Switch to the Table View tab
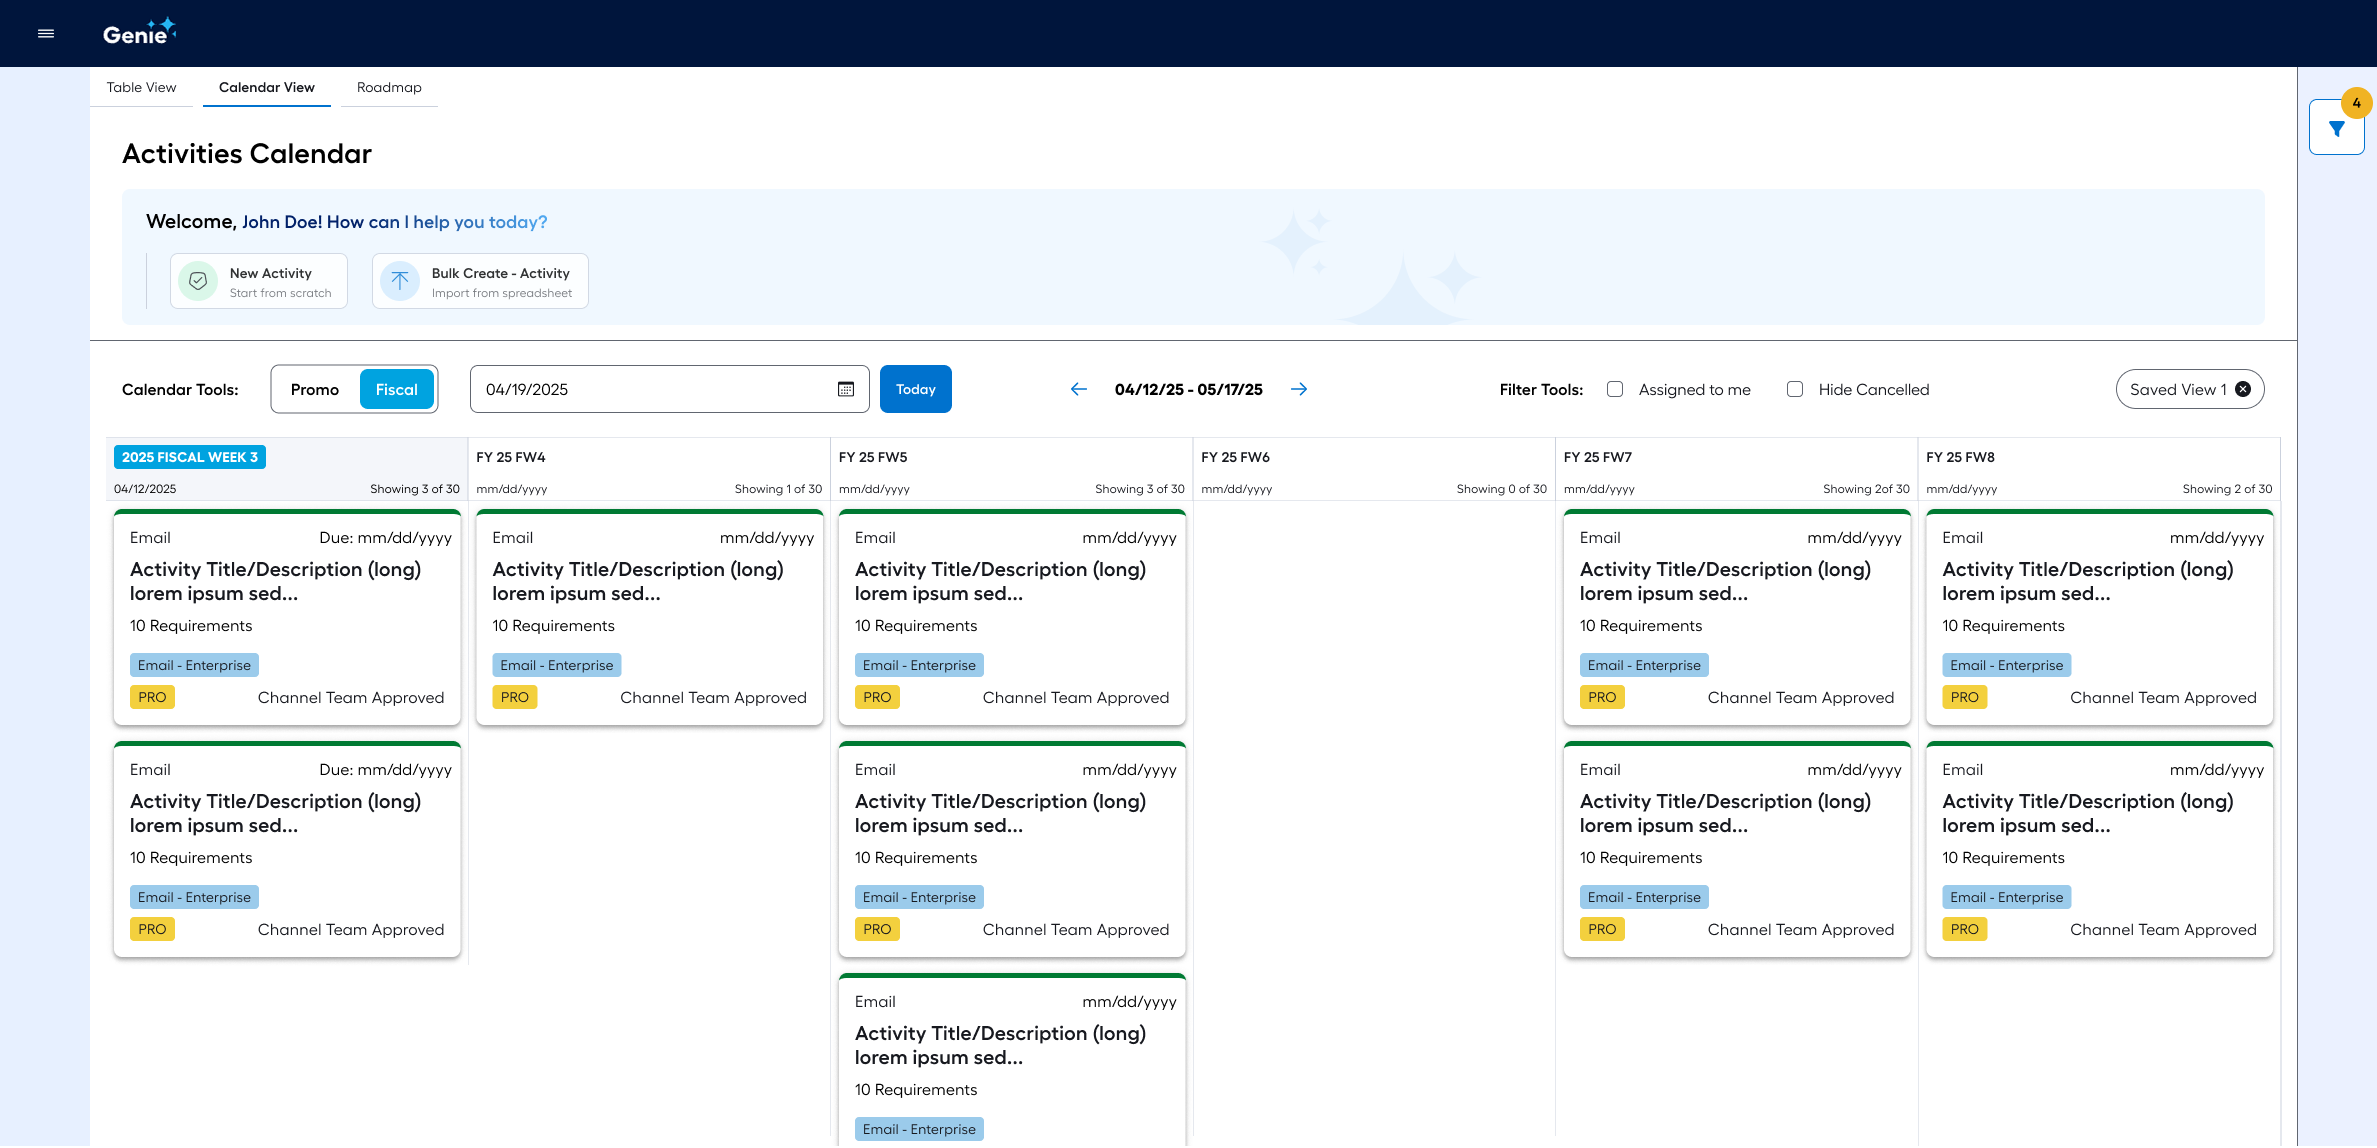This screenshot has height=1148, width=2377. pos(141,87)
